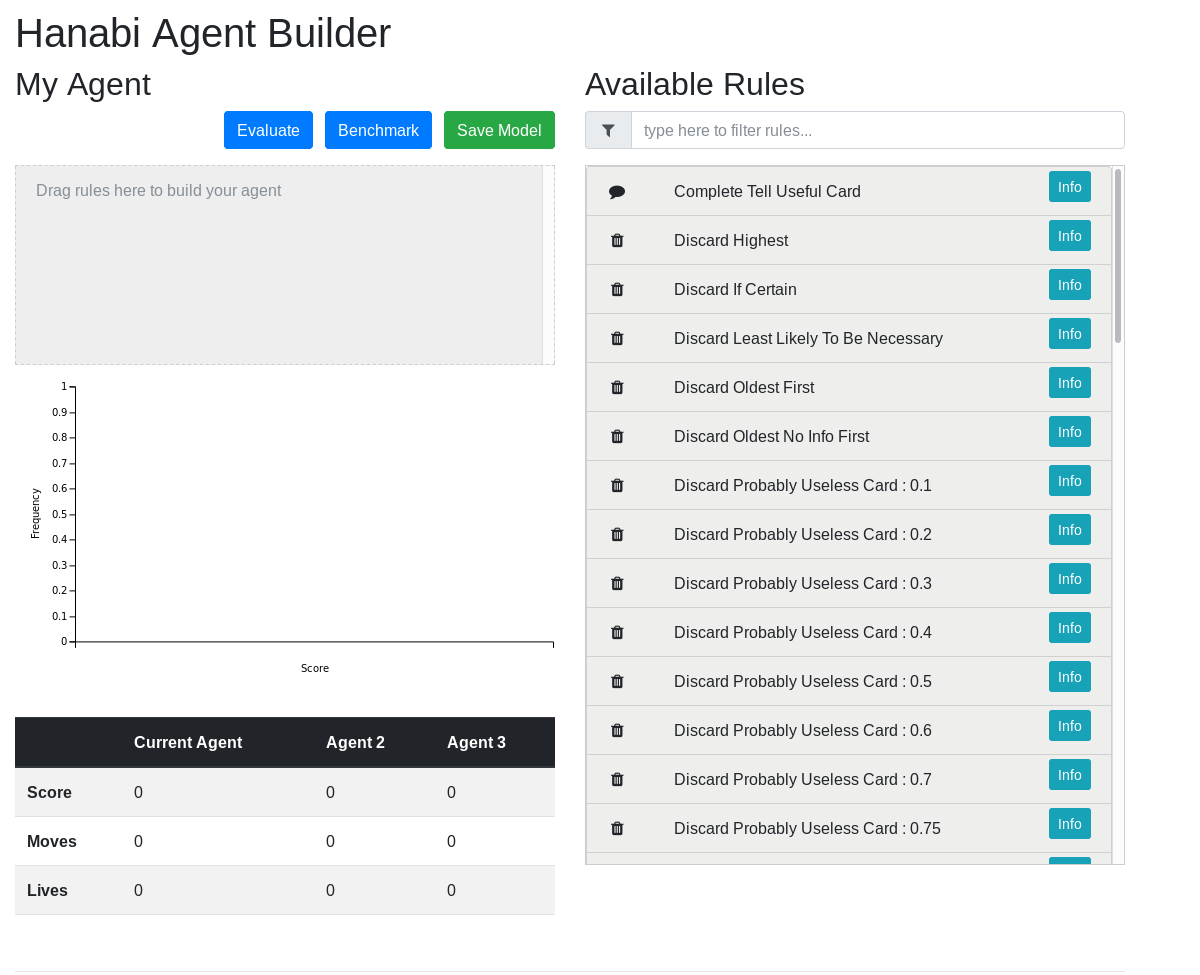Click trash icon beside Discard Oldest First
1200x975 pixels.
coord(617,387)
